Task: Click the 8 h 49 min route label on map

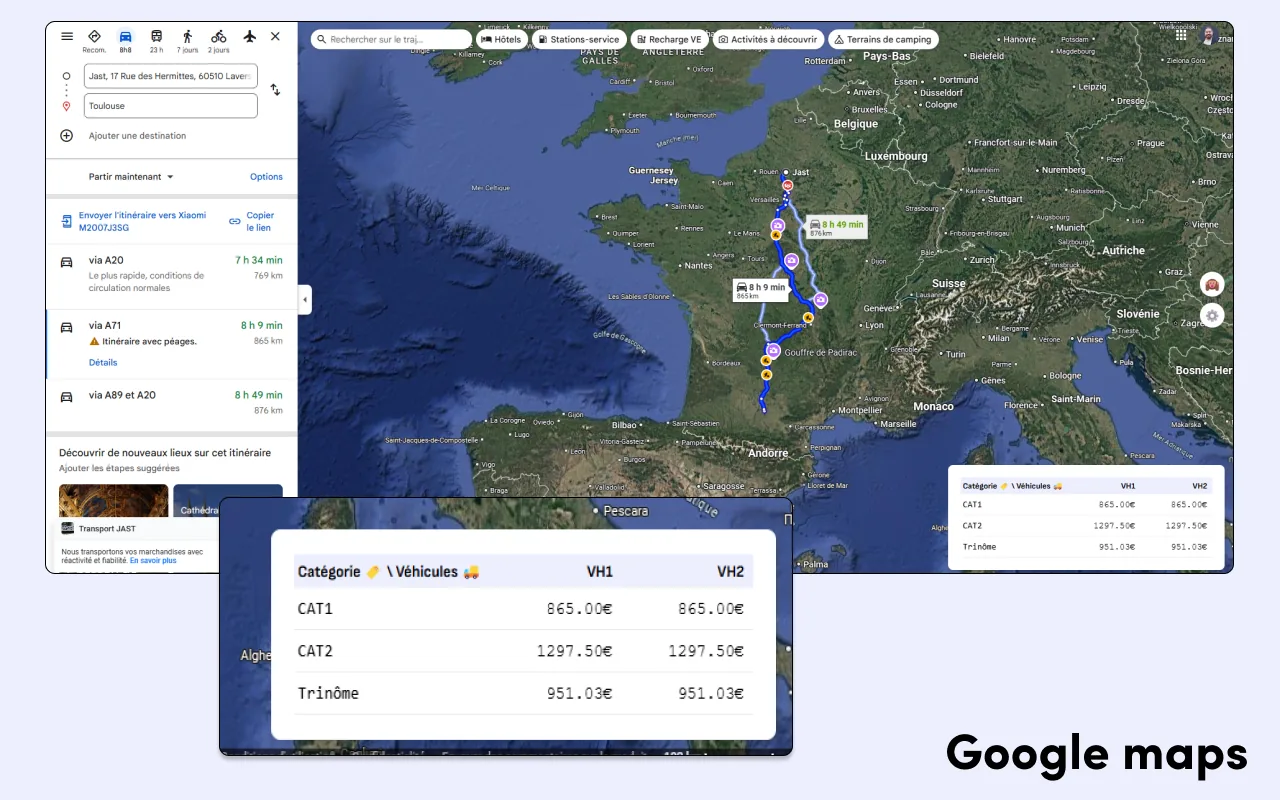Action: click(x=836, y=227)
